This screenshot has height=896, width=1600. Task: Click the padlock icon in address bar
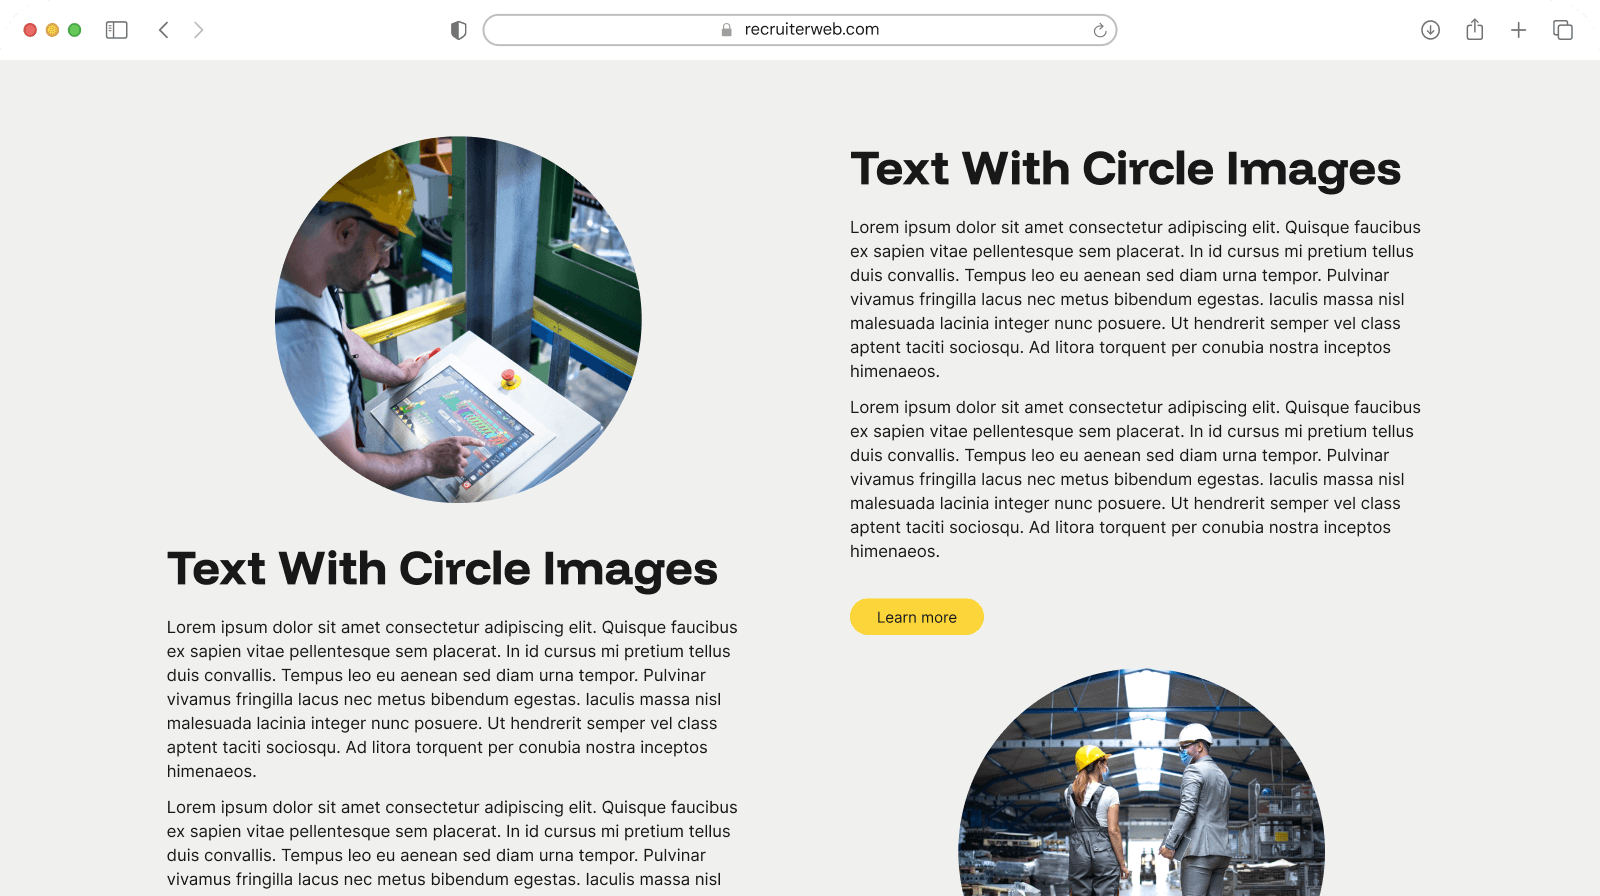point(727,30)
